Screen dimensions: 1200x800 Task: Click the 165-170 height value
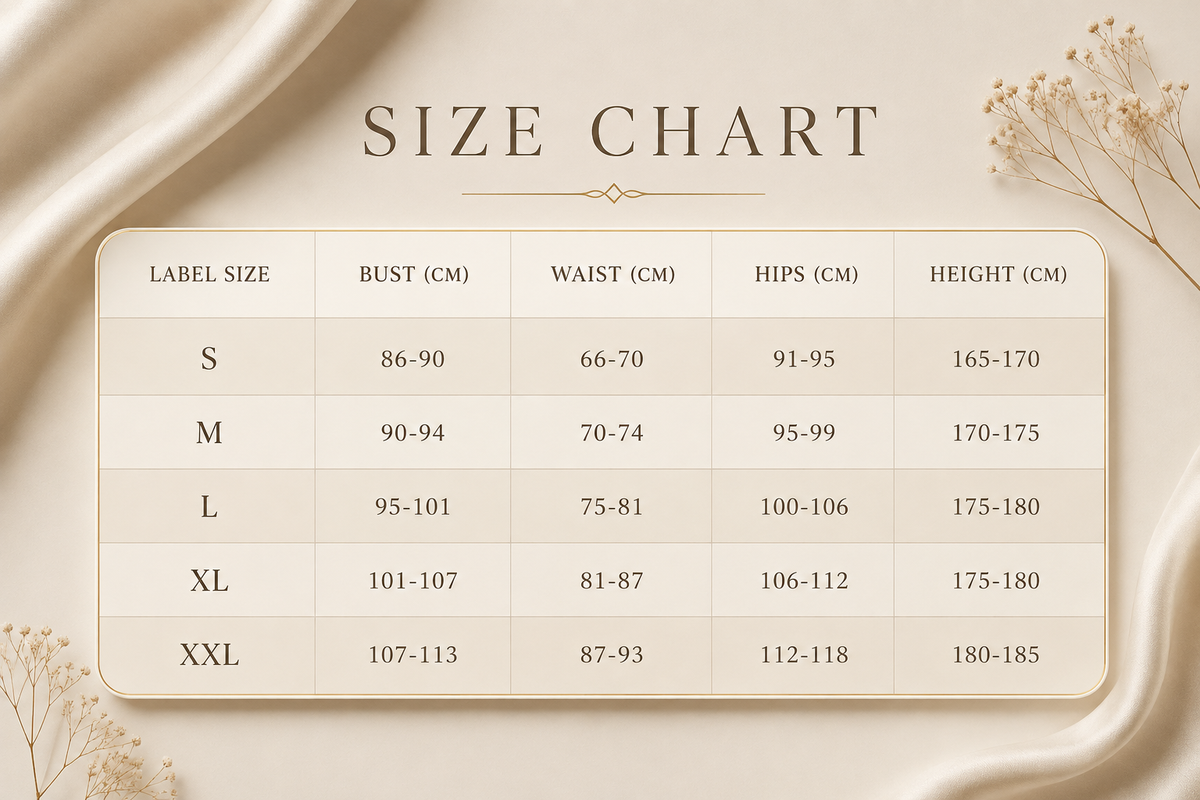996,359
